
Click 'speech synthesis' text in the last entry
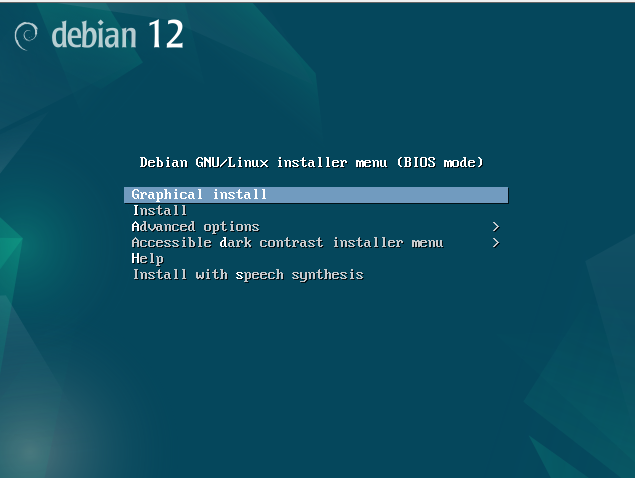click(299, 275)
